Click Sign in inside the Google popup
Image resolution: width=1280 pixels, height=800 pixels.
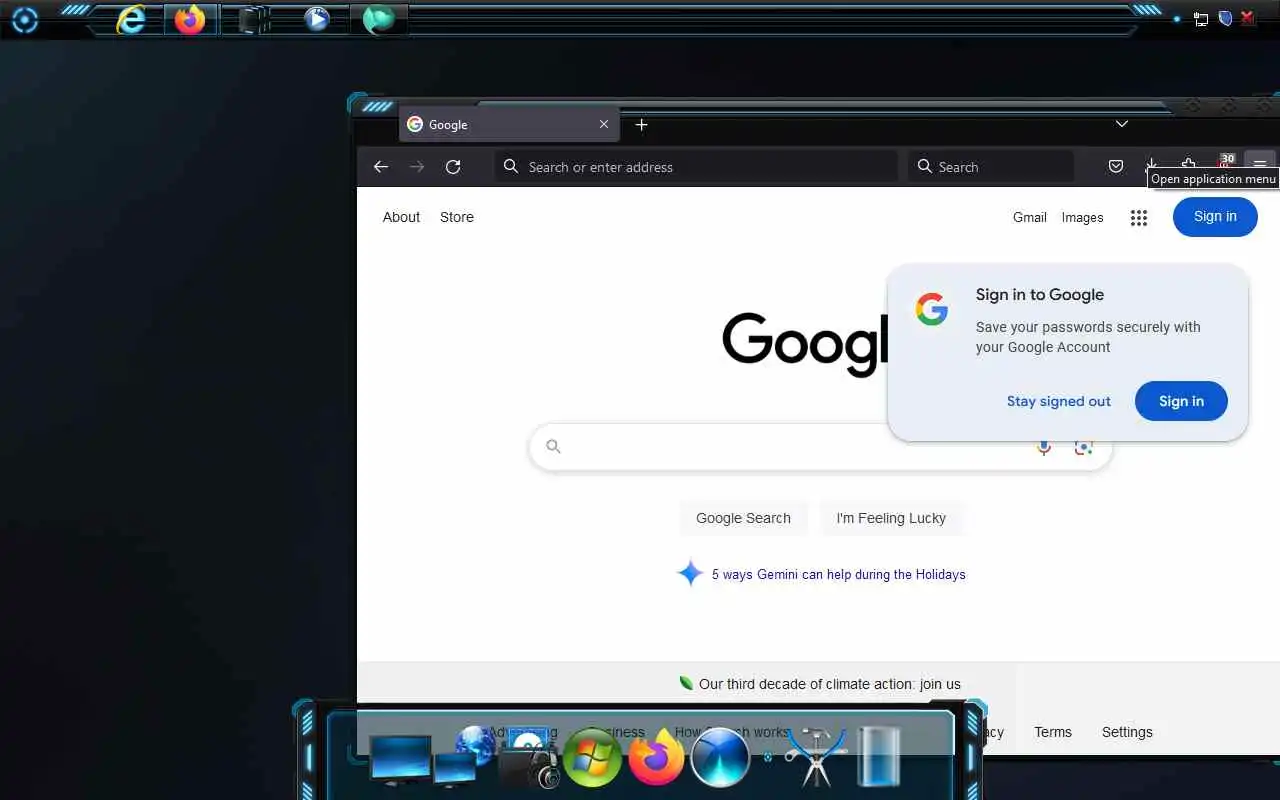coord(1181,401)
